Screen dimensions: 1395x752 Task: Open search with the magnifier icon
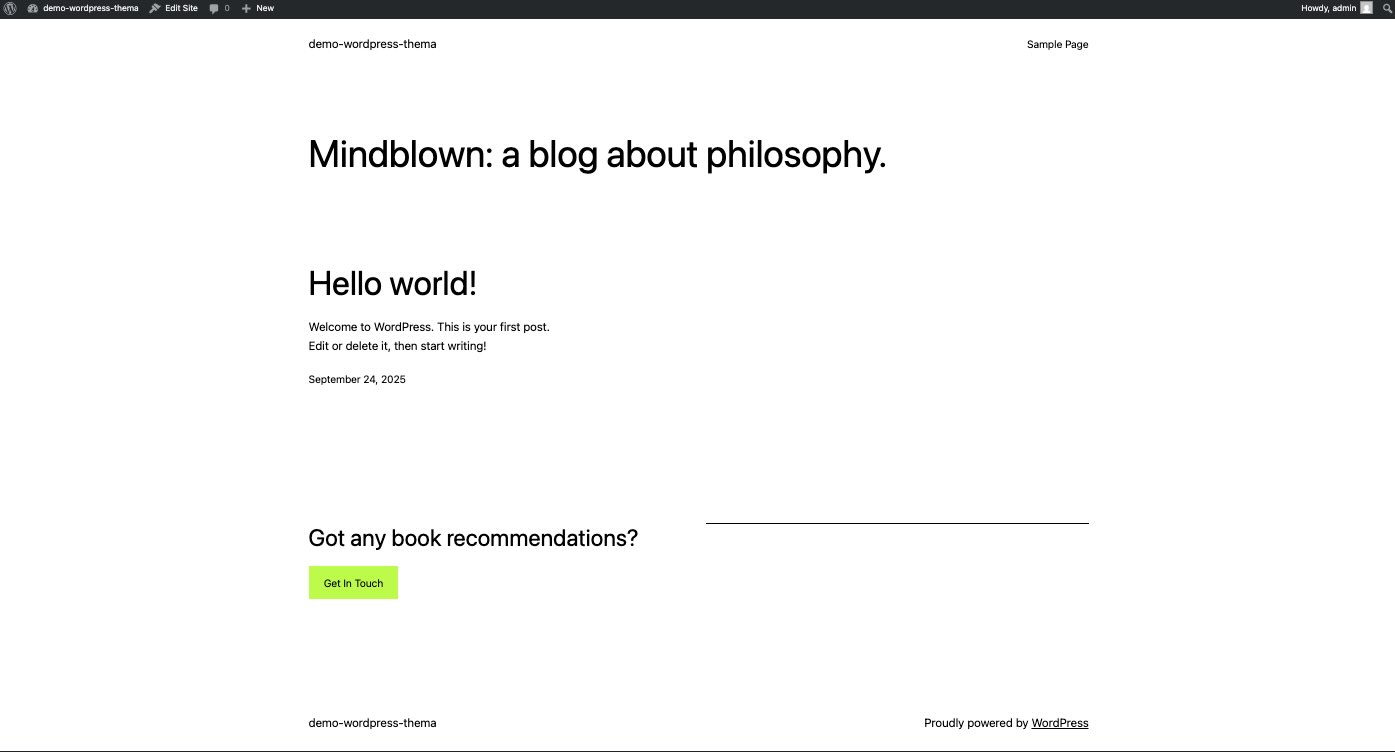pyautogui.click(x=1386, y=8)
